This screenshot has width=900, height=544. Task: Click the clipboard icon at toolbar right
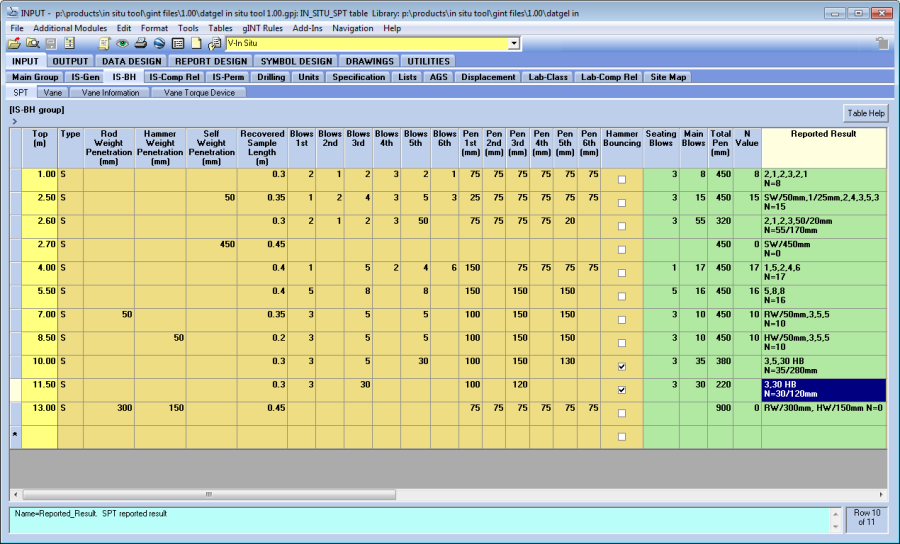point(881,44)
